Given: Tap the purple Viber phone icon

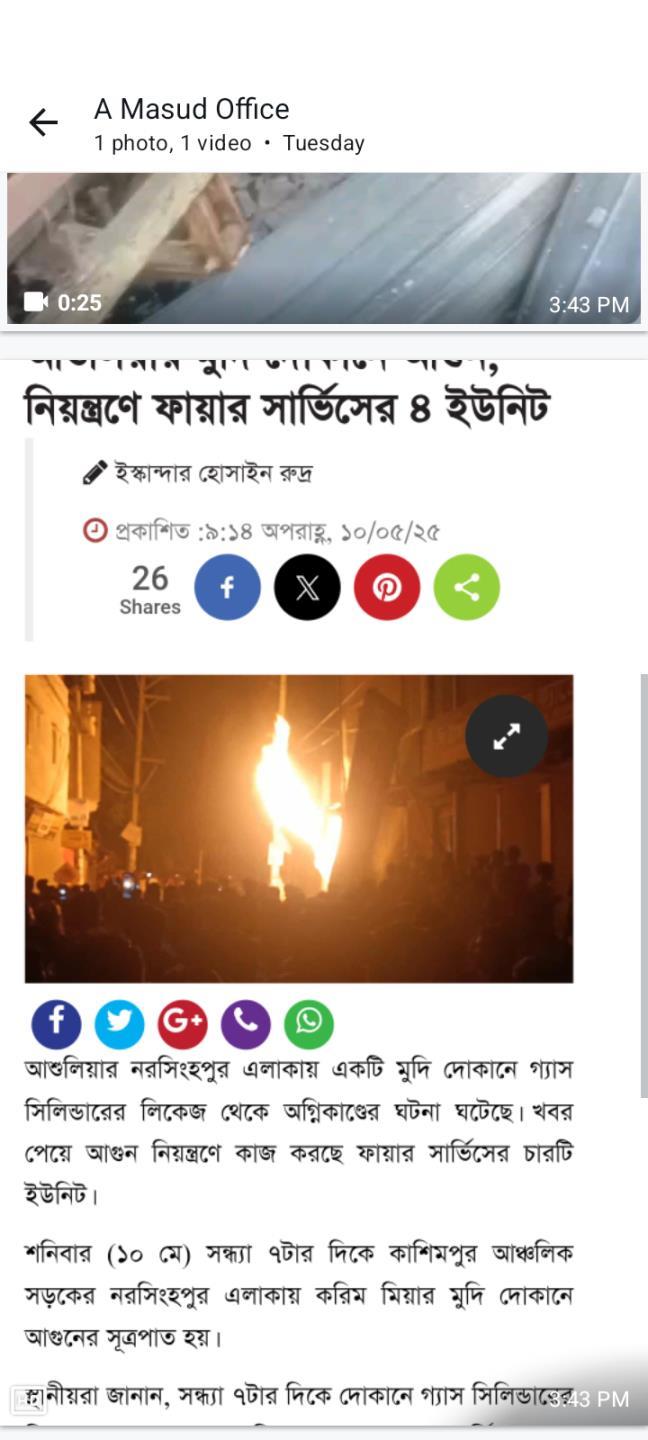Looking at the screenshot, I should click(245, 1024).
